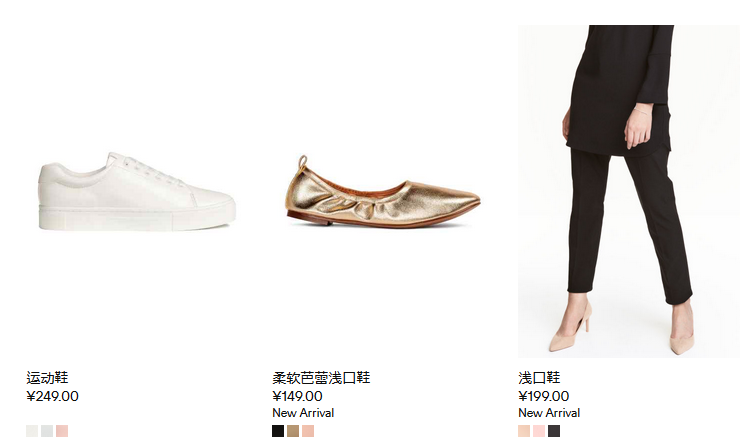Click New Arrival label under ¥149.00
The width and height of the screenshot is (756, 447).
(x=303, y=413)
